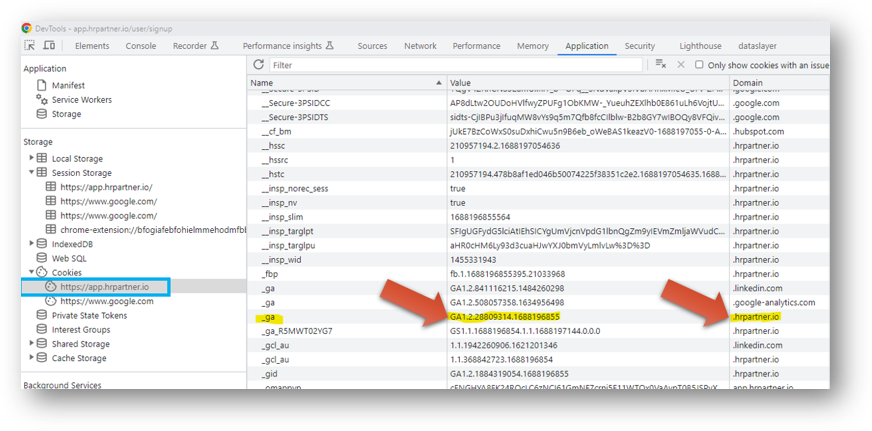Viewport: 872px width, 431px height.
Task: Select the __Secure-3PSIDTS cookie row
Action: tap(538, 117)
